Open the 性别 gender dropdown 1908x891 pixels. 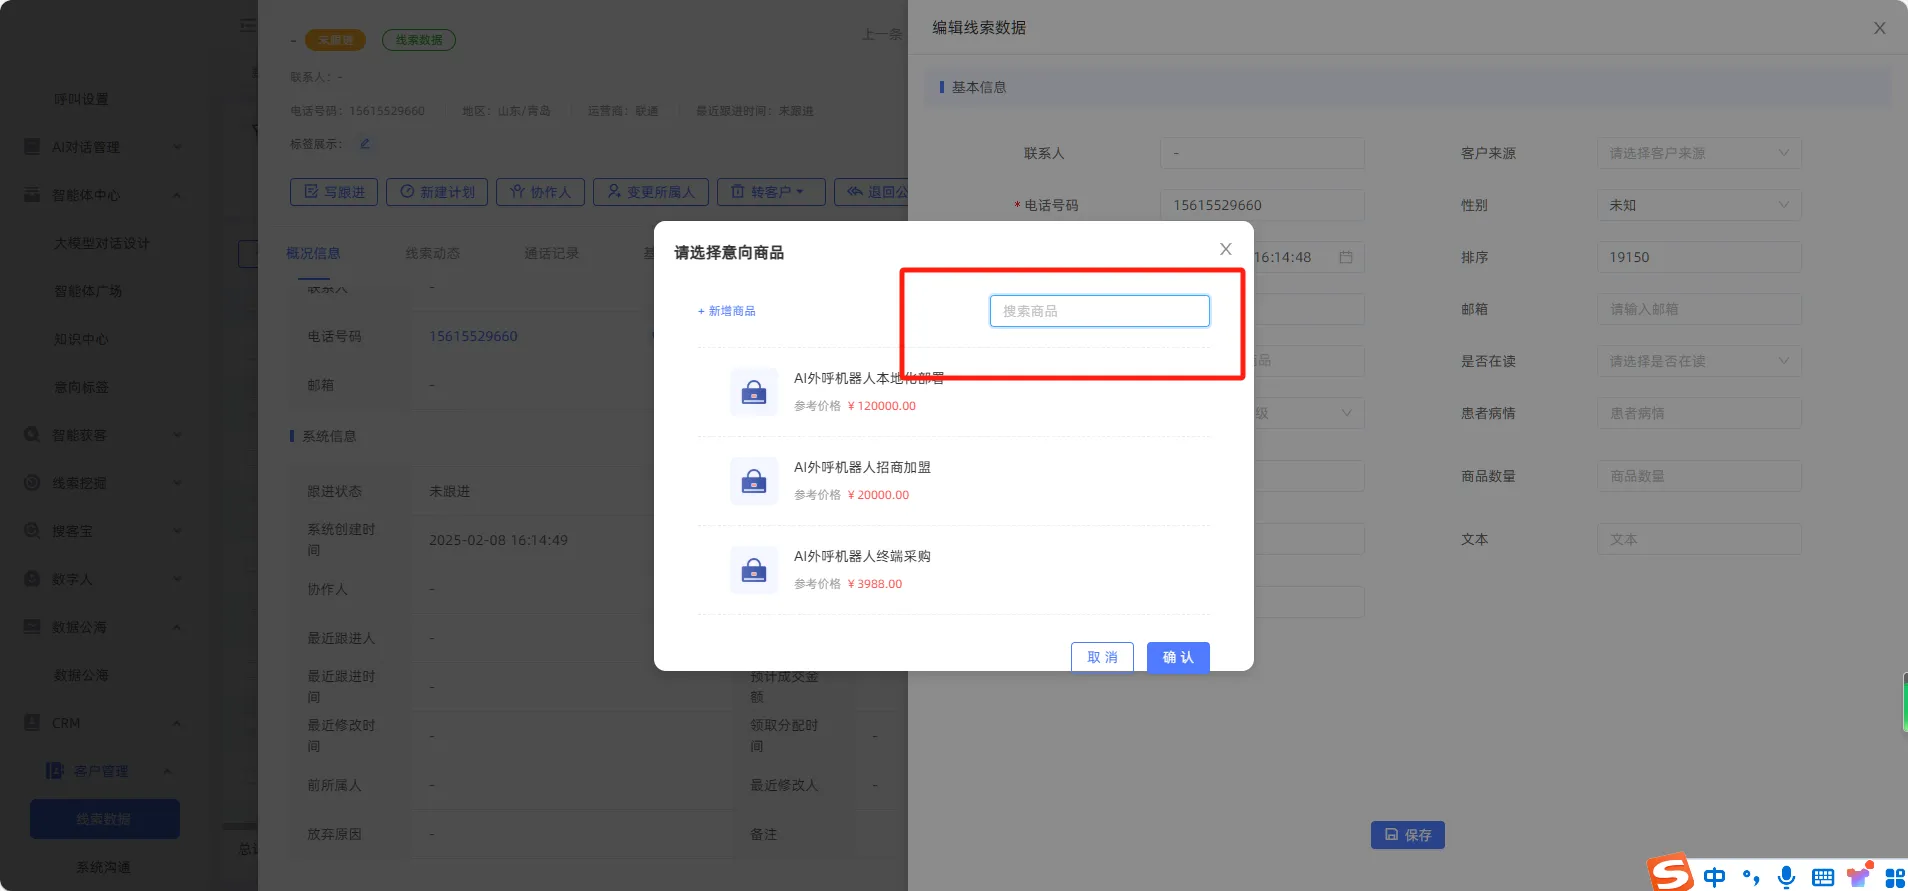click(x=1699, y=205)
